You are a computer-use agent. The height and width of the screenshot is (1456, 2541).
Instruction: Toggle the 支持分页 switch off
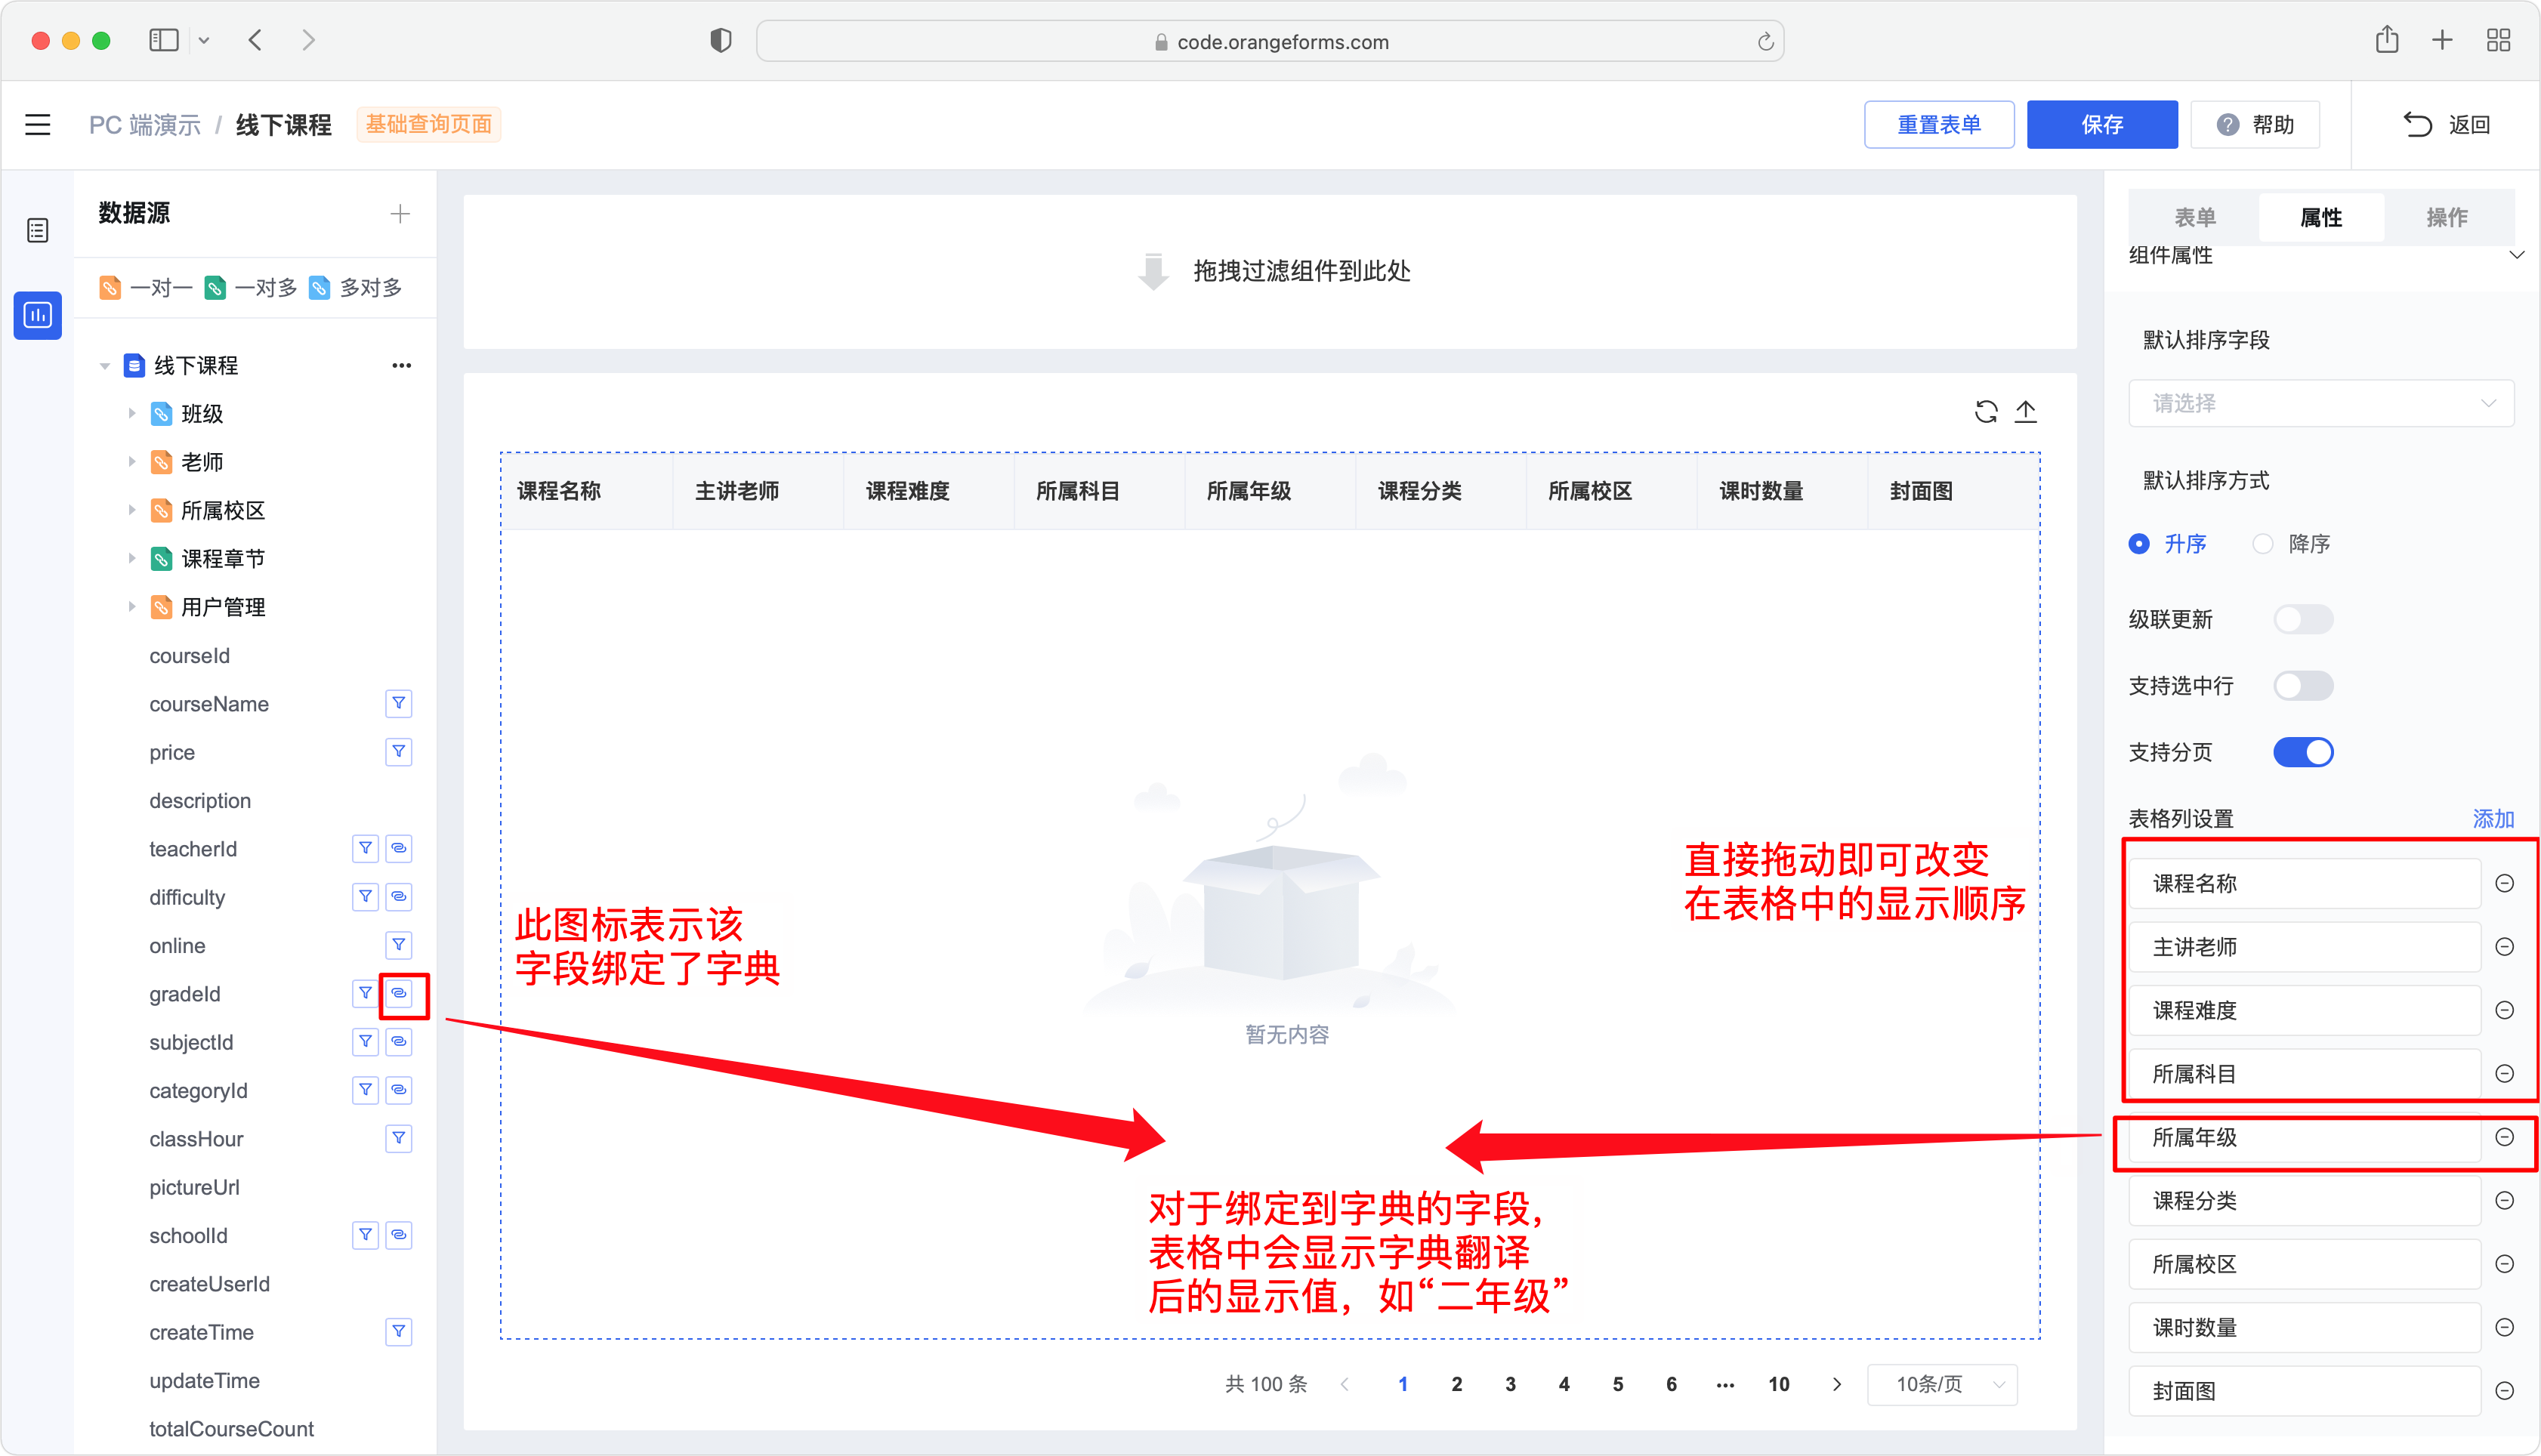2303,753
